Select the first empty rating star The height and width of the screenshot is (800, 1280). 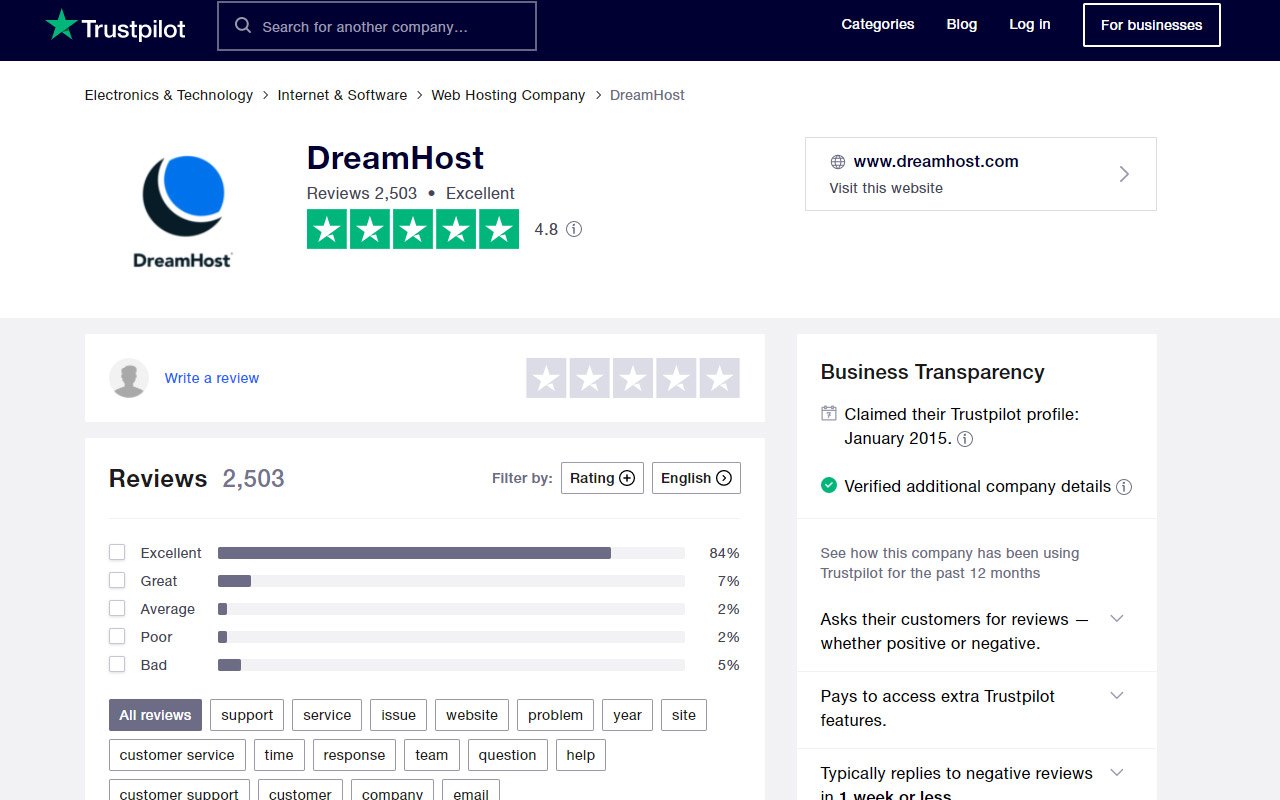pyautogui.click(x=546, y=378)
